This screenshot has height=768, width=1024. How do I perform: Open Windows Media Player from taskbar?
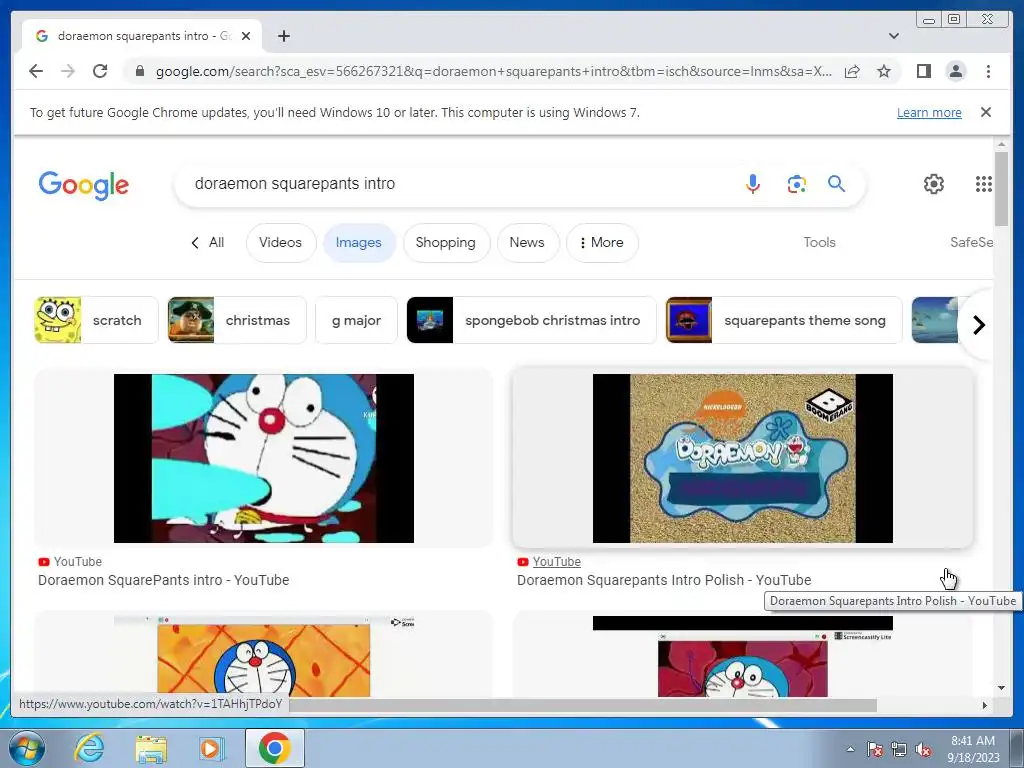click(x=211, y=748)
